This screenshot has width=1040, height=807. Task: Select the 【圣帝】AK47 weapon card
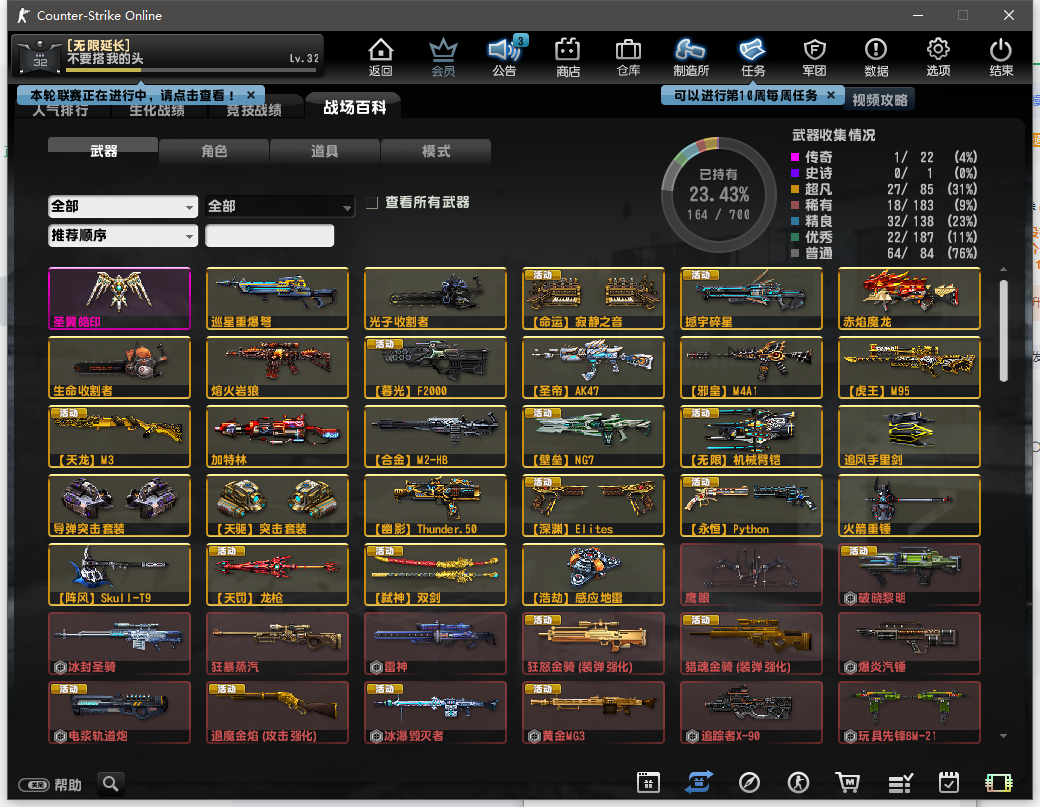[x=593, y=367]
